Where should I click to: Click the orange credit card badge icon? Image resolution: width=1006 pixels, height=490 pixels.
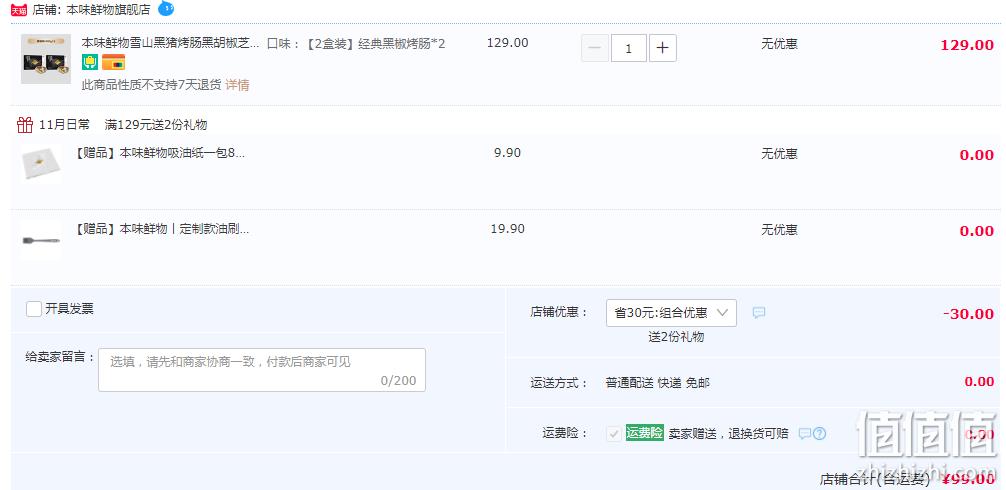(114, 62)
